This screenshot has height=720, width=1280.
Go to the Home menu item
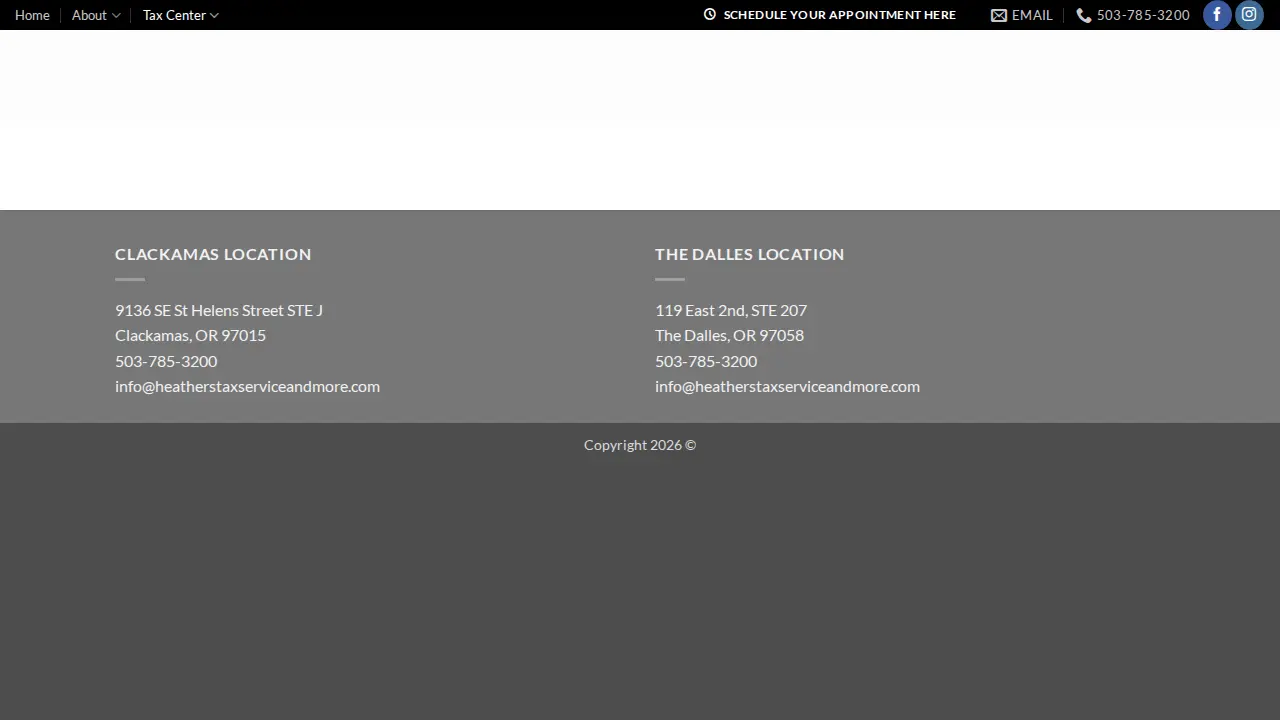[x=32, y=15]
